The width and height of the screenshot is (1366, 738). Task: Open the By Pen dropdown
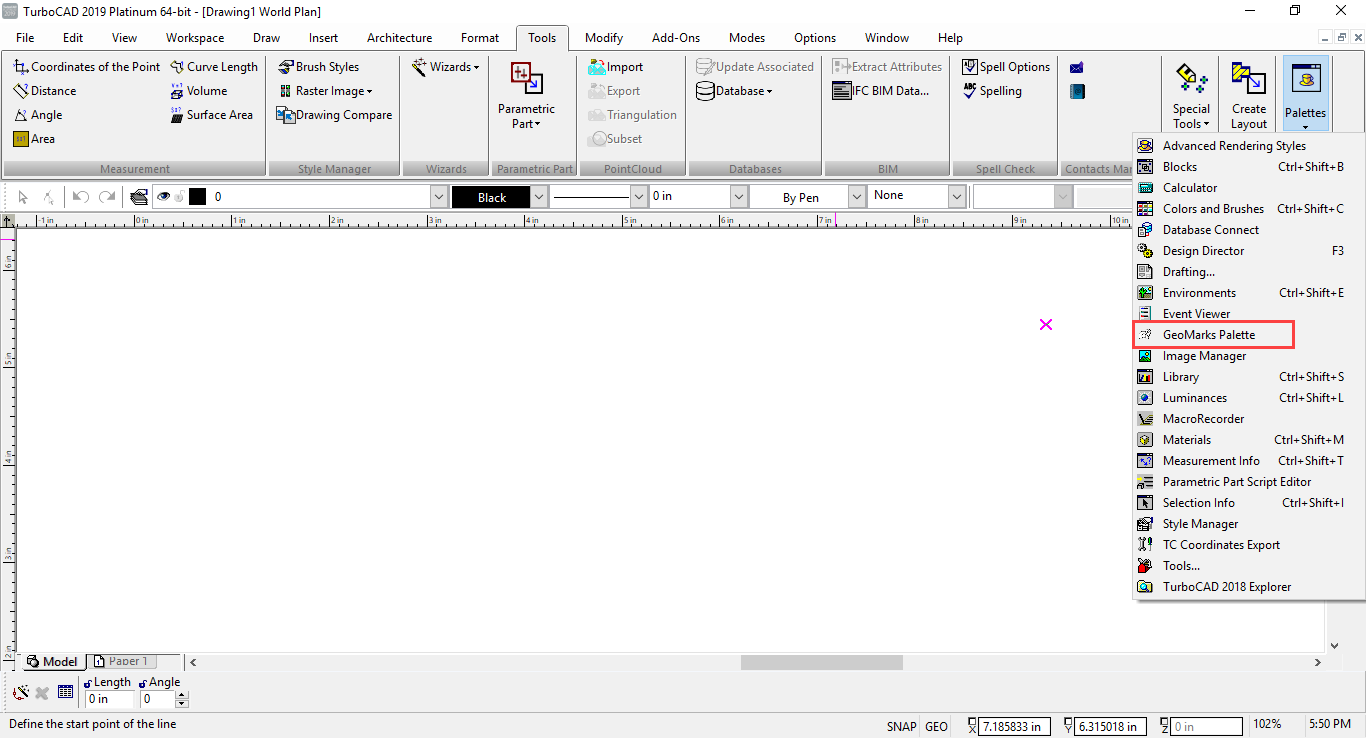pos(855,197)
